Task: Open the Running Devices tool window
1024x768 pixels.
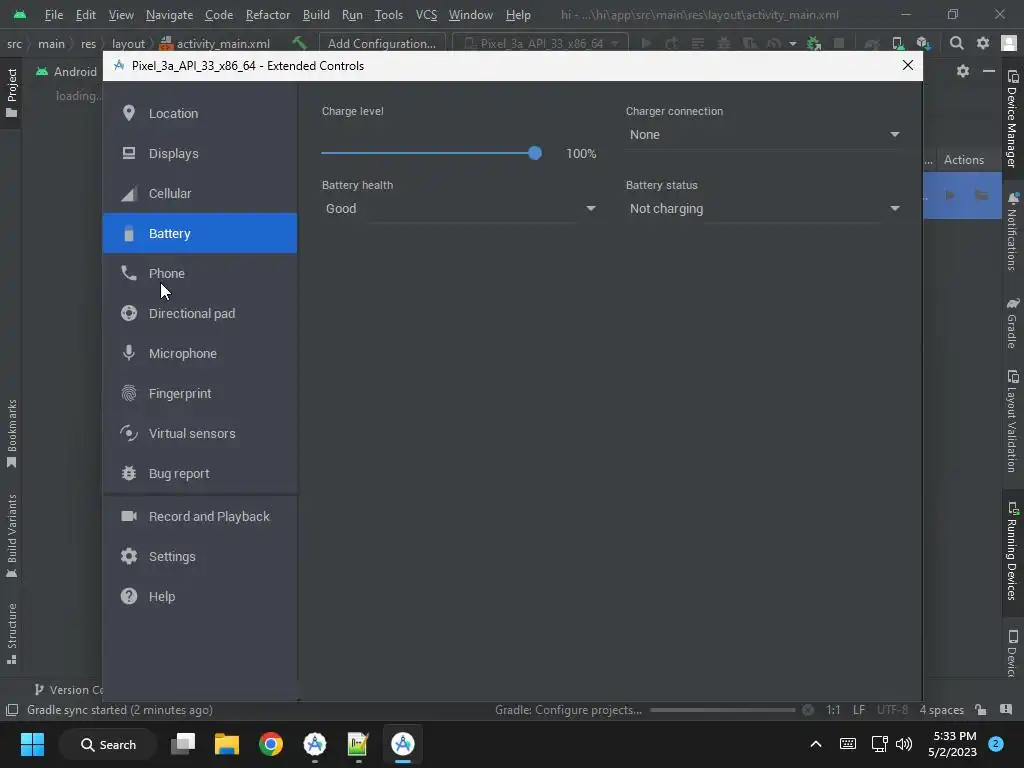Action: [x=1012, y=551]
